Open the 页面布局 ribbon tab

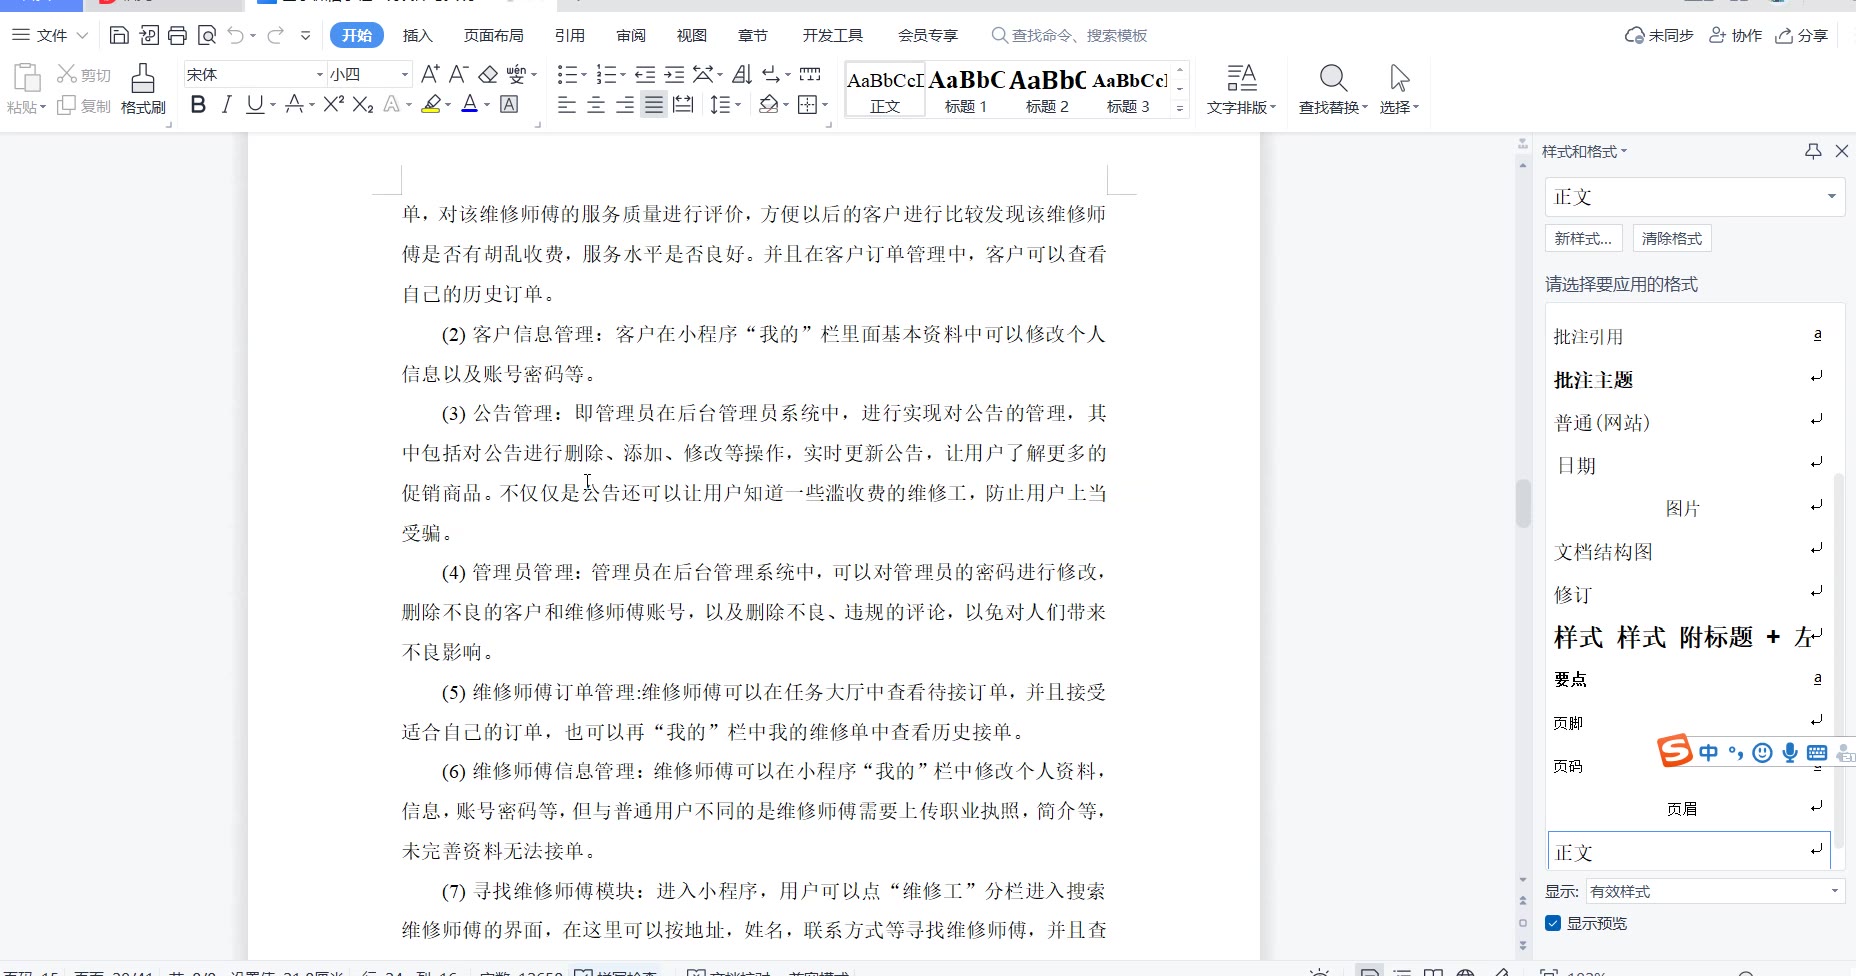point(493,36)
